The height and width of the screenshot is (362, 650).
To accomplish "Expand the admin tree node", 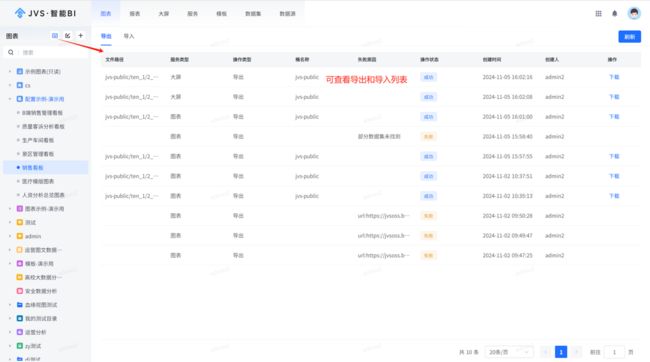I will [x=10, y=236].
